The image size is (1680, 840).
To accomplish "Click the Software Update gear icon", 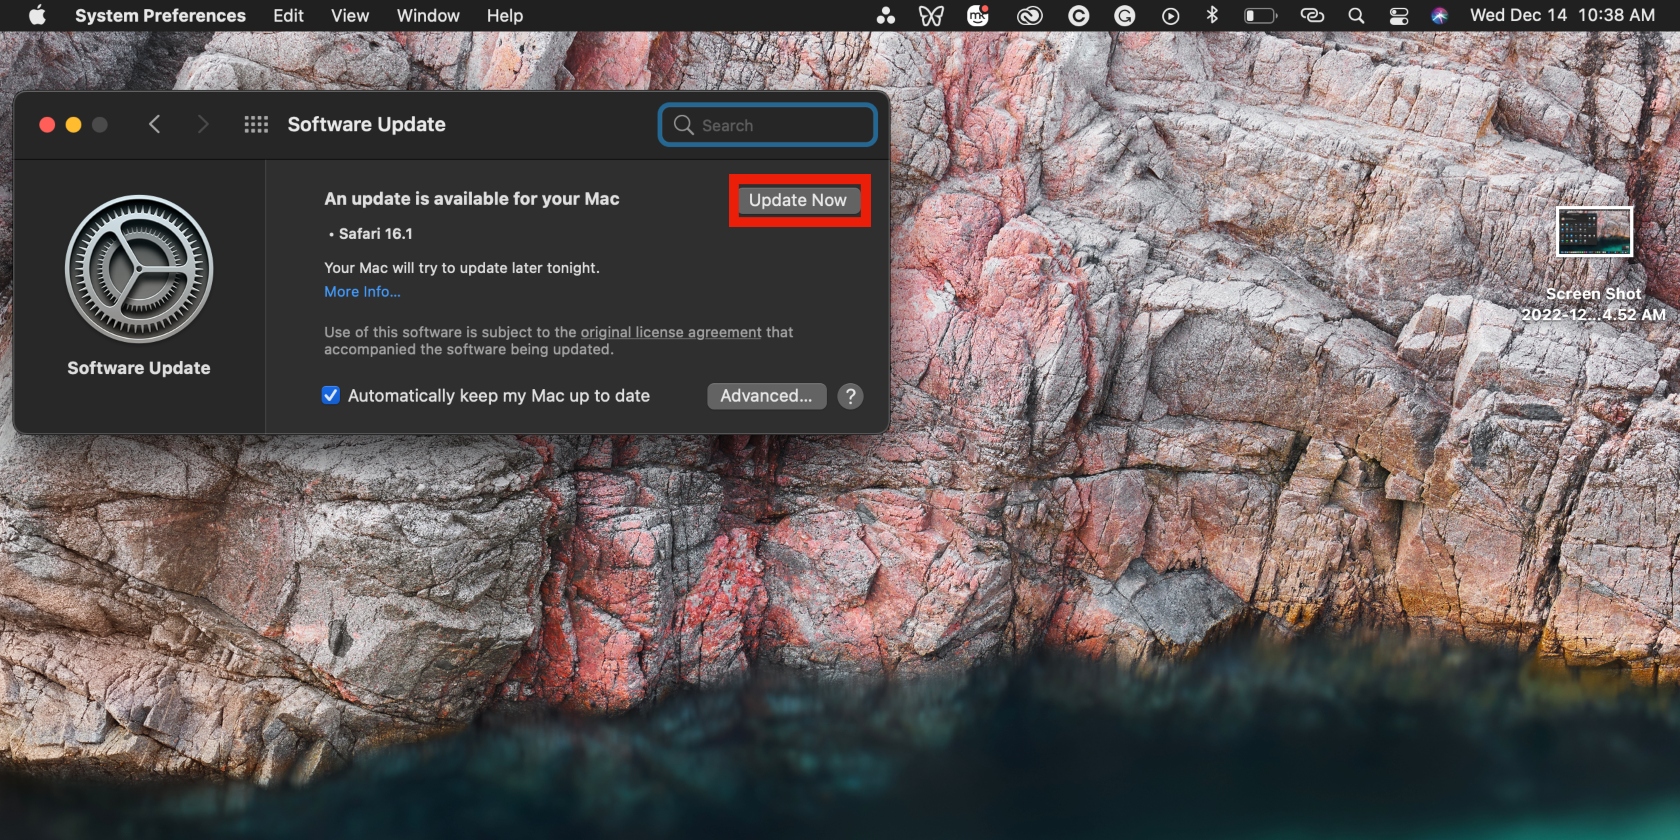I will (139, 269).
